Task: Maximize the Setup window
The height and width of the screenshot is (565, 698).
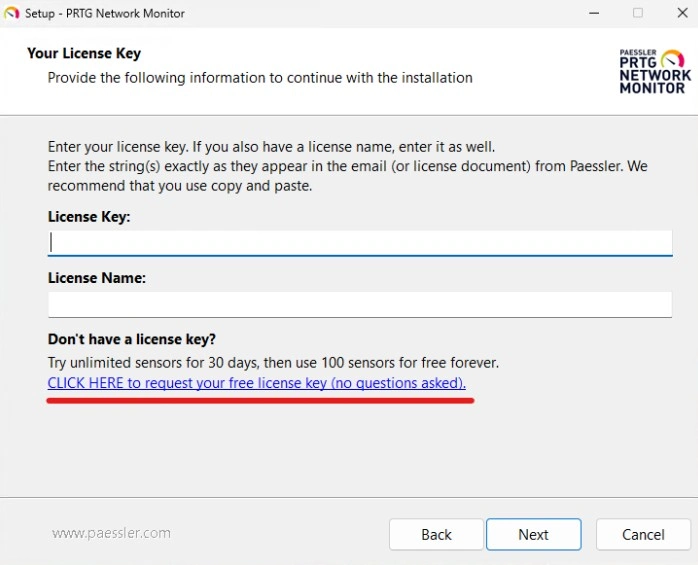Action: point(638,14)
